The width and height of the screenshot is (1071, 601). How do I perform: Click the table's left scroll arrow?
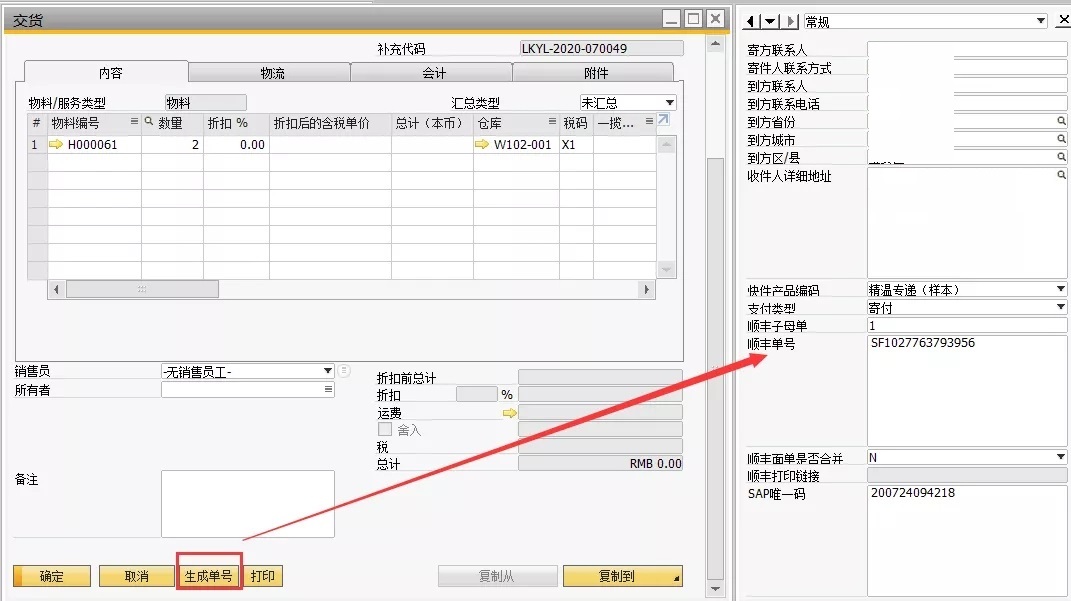pos(56,290)
